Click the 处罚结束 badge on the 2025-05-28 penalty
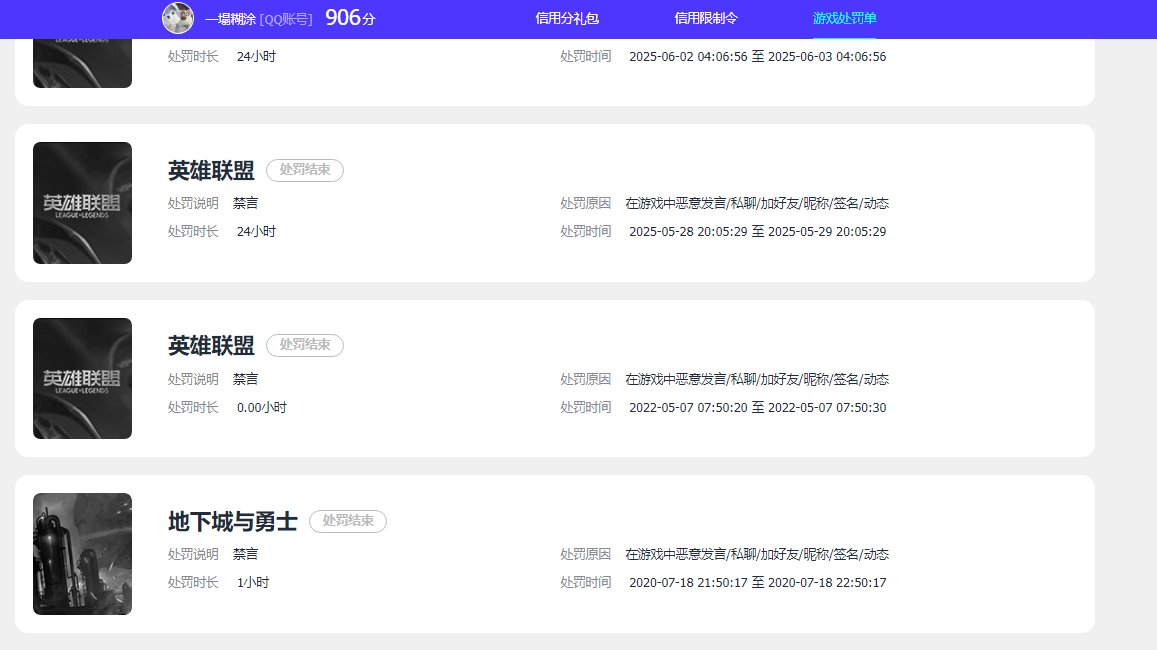The height and width of the screenshot is (650, 1157). click(305, 170)
